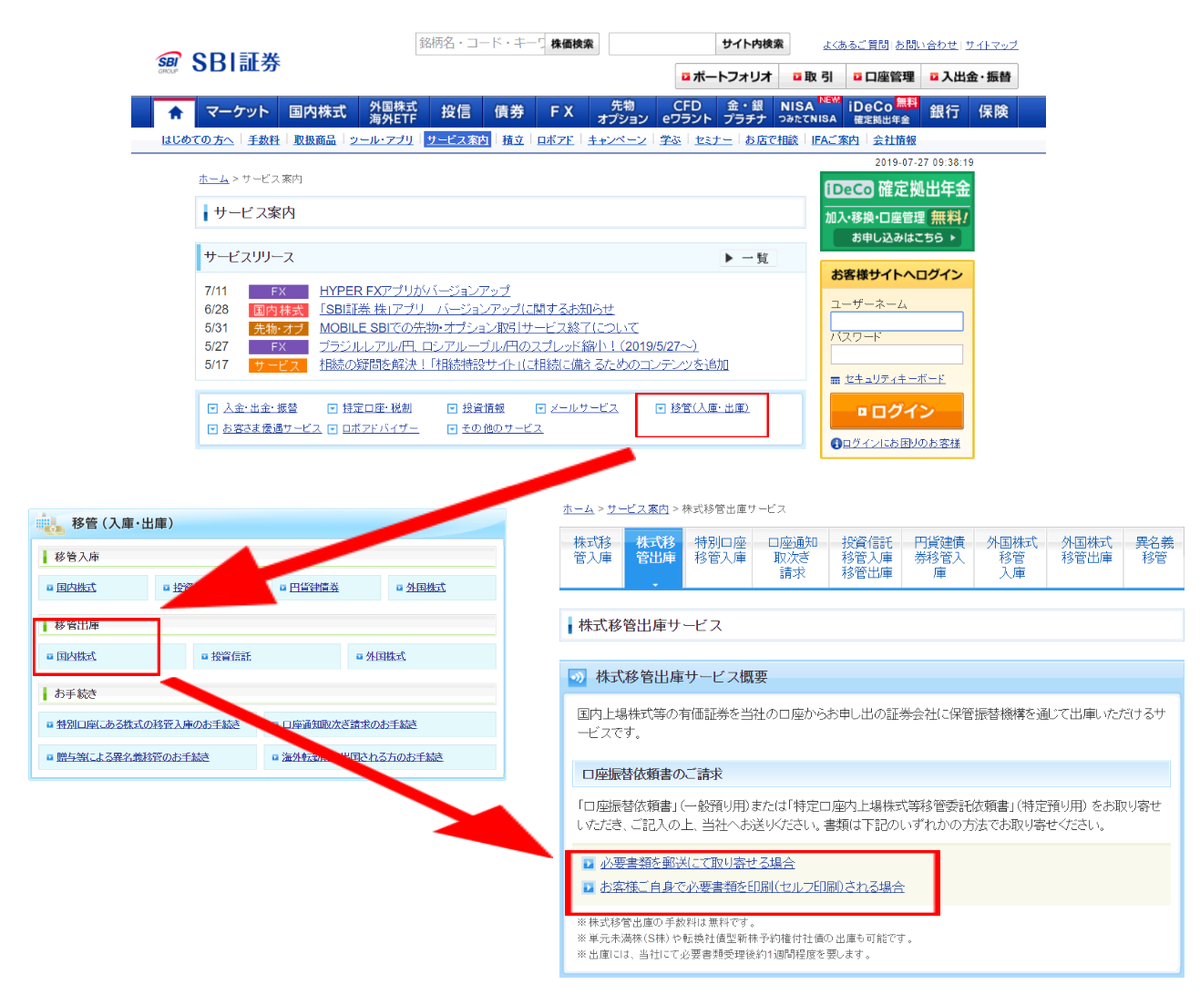Go to the home icon in the main navigation
The image size is (1200, 995).
pyautogui.click(x=174, y=112)
